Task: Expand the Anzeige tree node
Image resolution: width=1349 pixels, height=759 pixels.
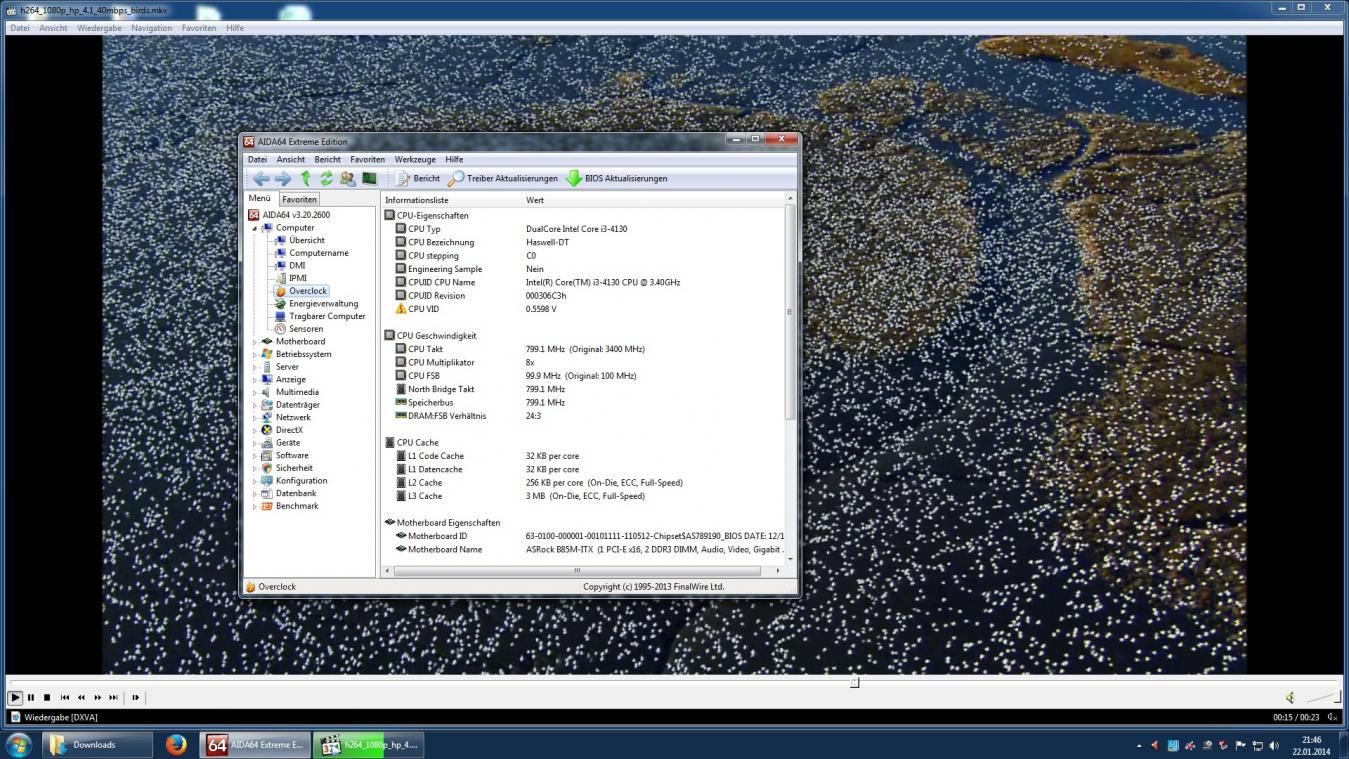Action: [254, 379]
